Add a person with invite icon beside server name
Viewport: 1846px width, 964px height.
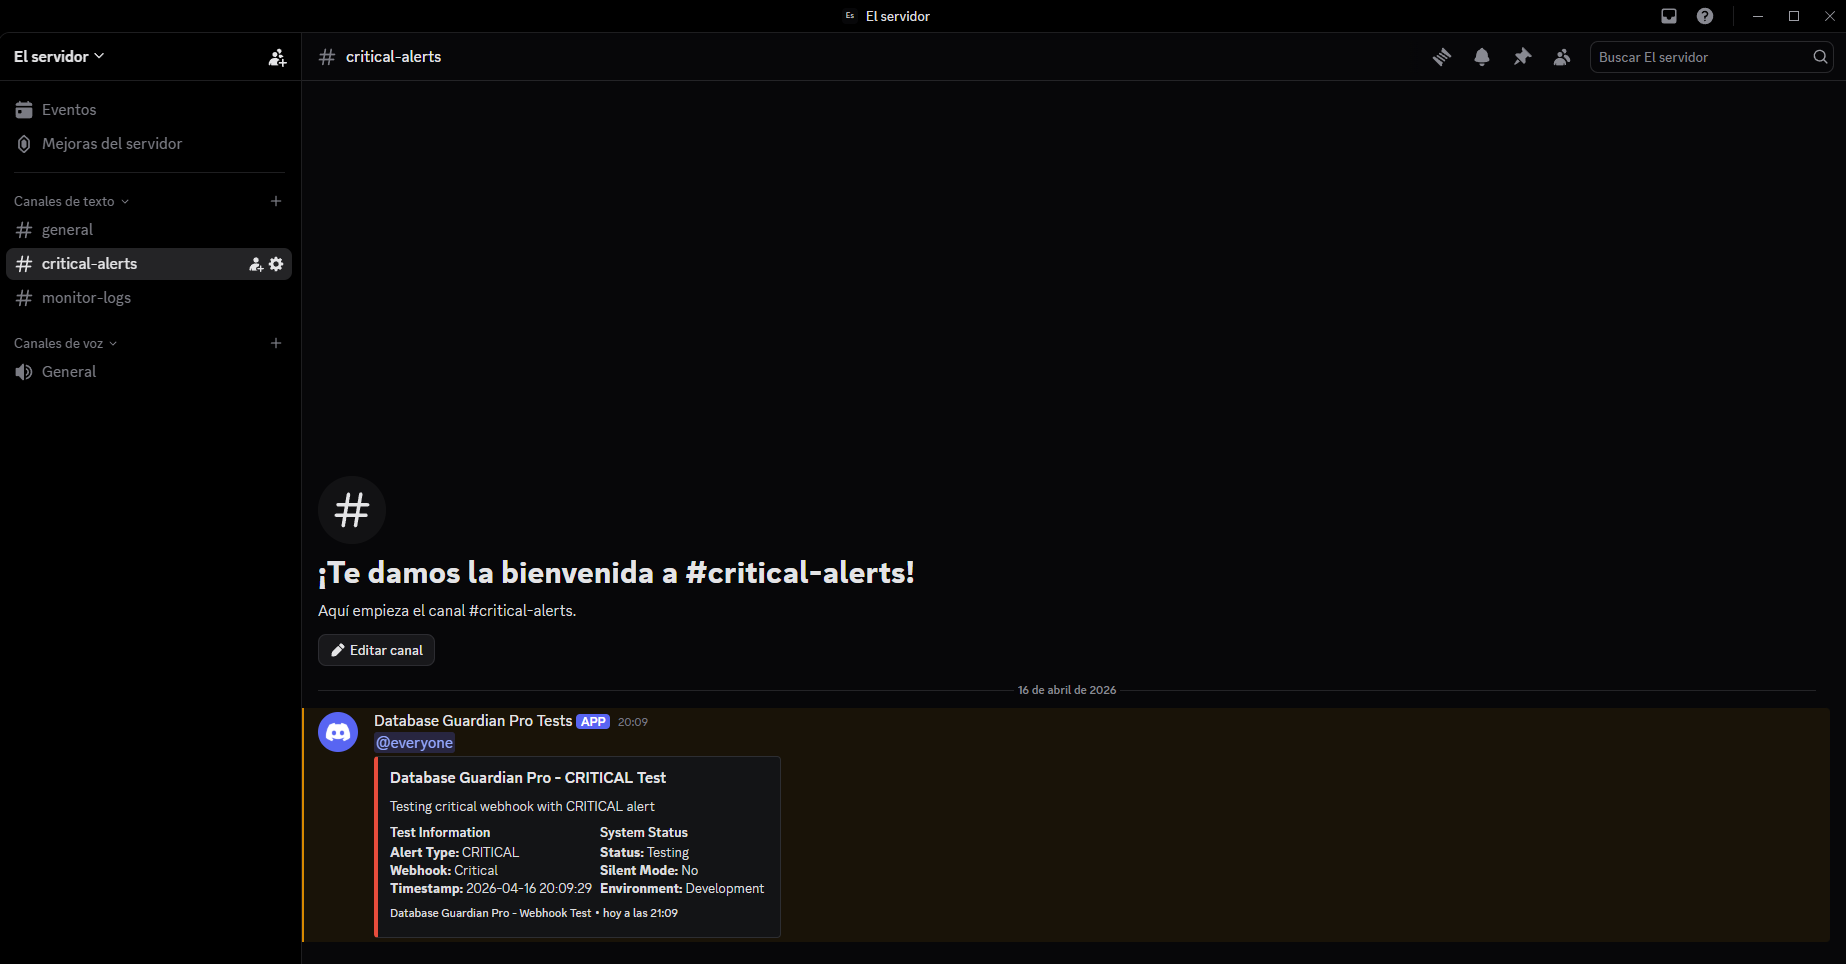coord(276,57)
